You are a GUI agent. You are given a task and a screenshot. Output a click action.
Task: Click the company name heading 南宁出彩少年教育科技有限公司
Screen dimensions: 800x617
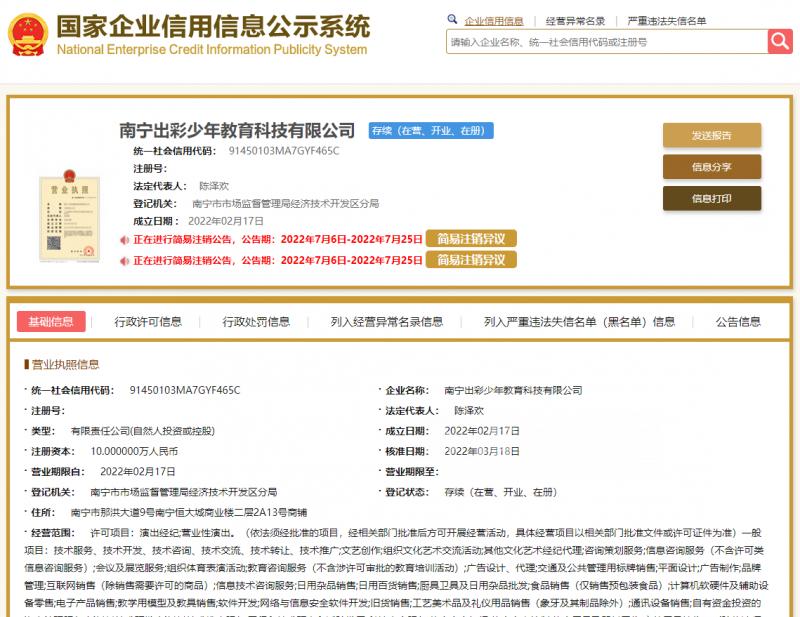click(237, 131)
